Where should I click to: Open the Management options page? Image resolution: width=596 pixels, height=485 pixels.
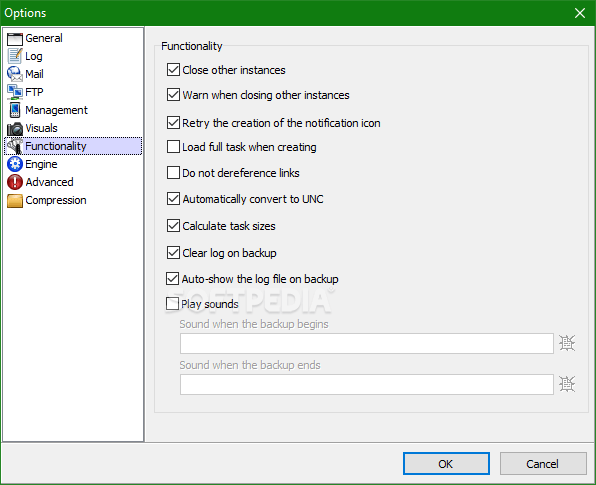coord(56,110)
